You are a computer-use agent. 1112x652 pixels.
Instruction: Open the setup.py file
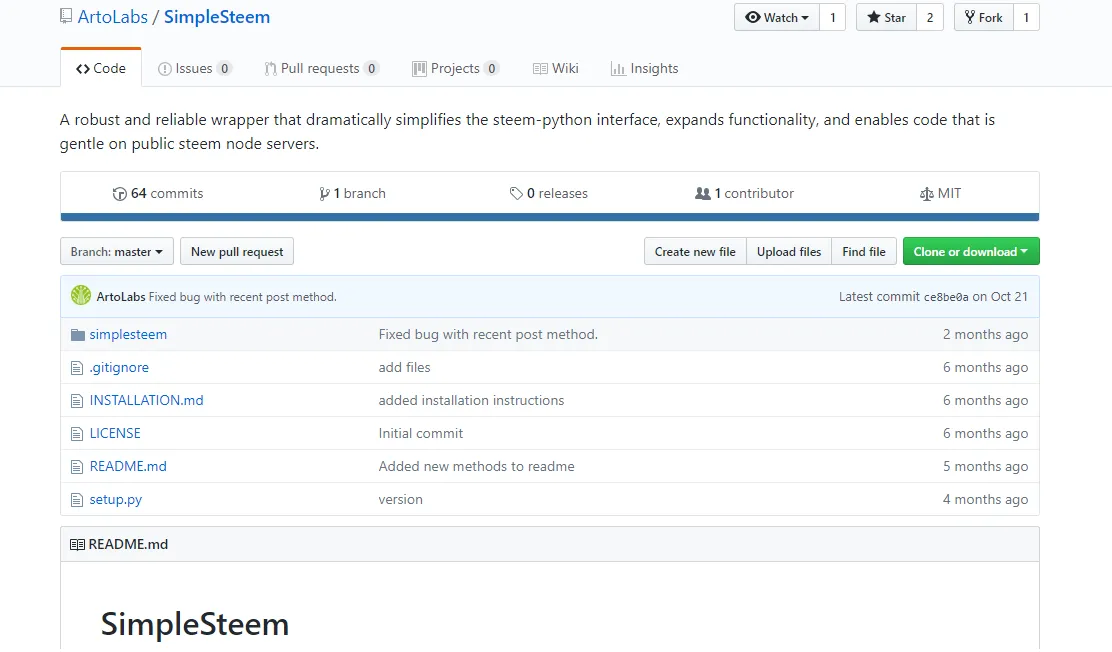[116, 499]
